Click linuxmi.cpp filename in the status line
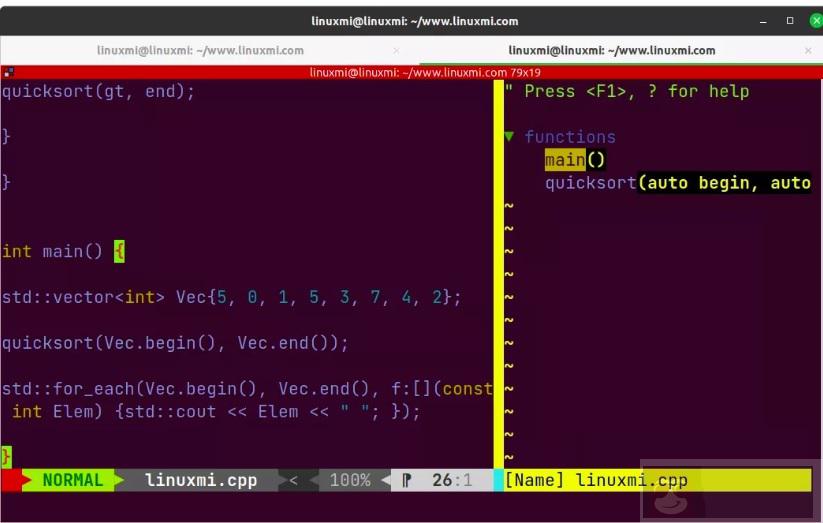 coord(201,480)
